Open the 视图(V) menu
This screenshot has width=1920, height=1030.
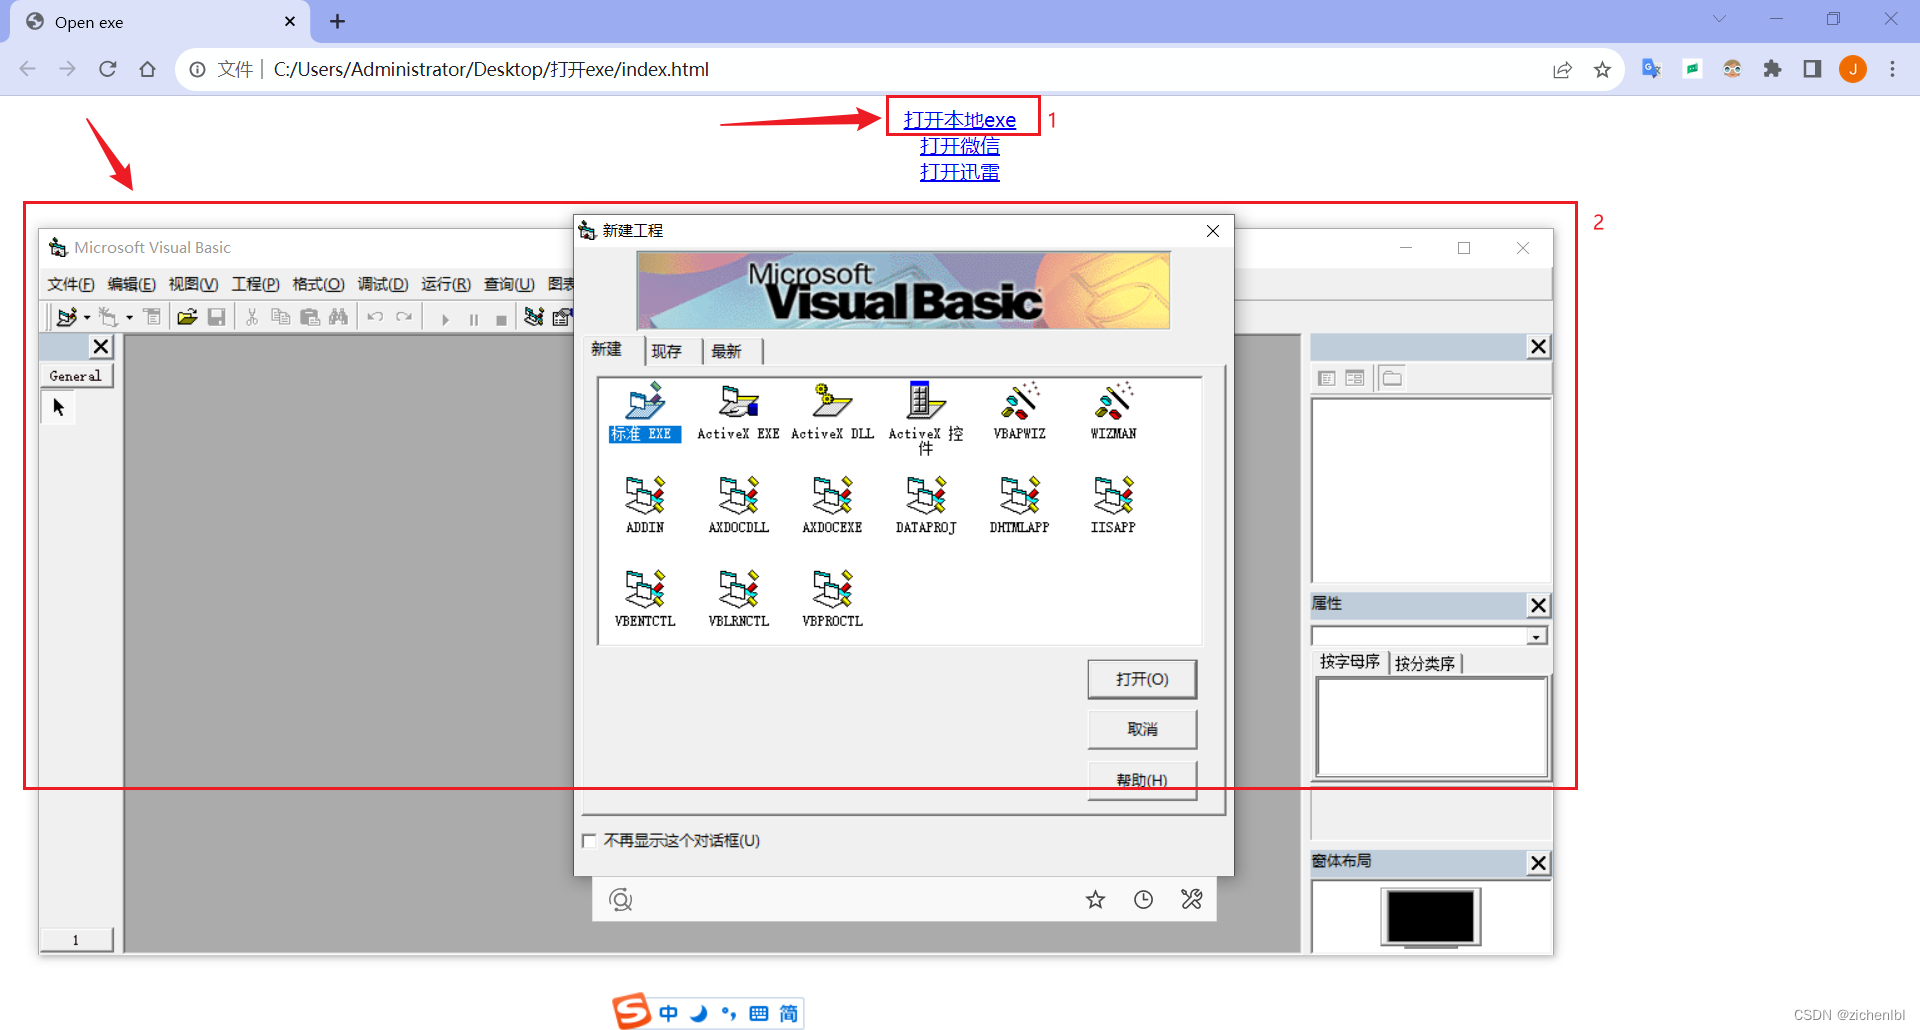pyautogui.click(x=193, y=284)
